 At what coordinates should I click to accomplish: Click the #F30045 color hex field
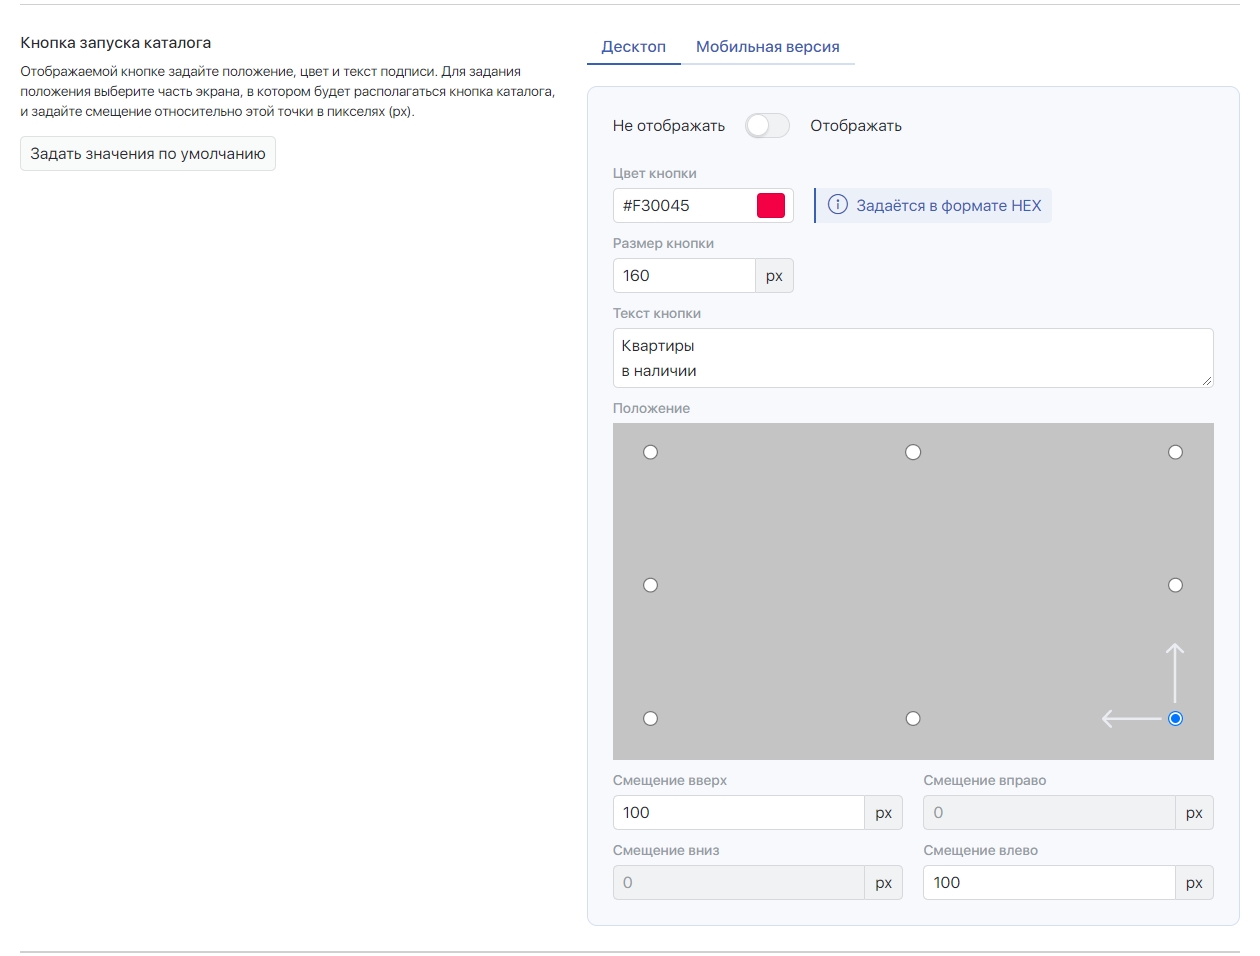pos(684,205)
